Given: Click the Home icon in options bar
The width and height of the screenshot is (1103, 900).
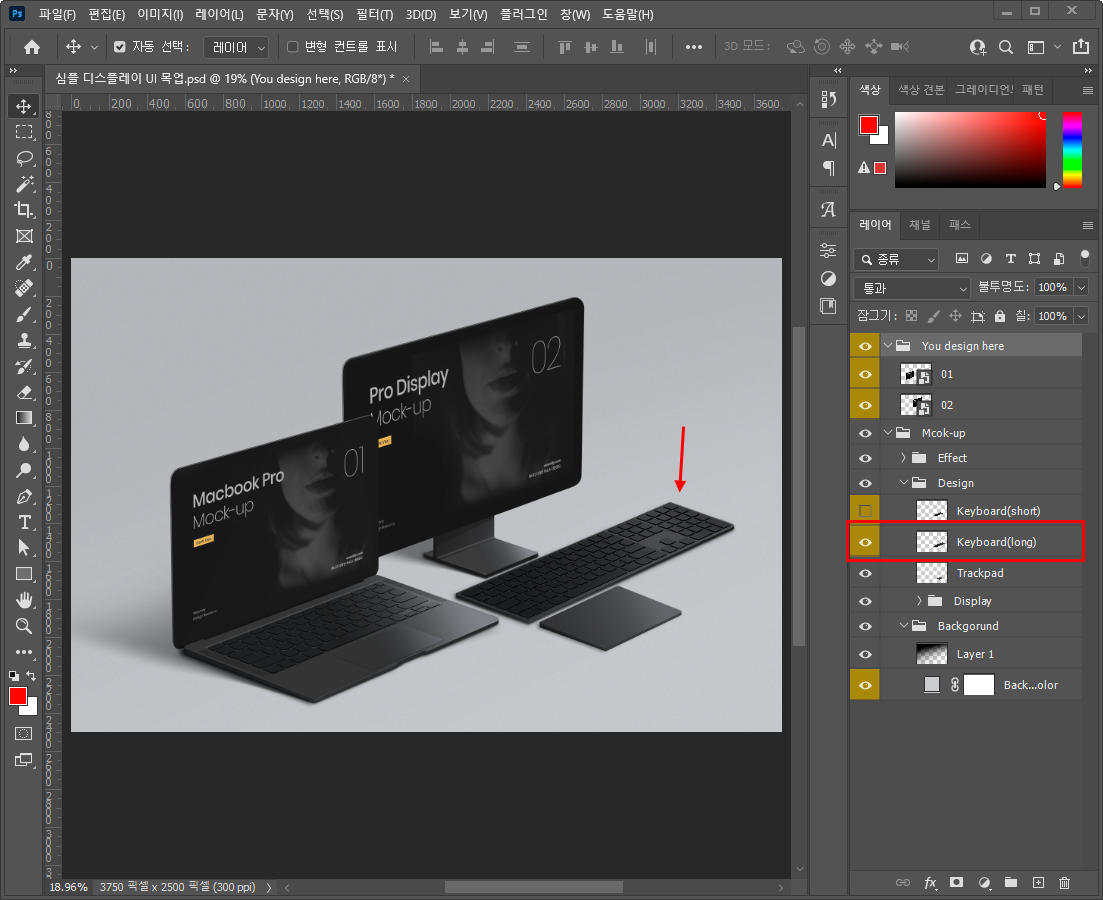Looking at the screenshot, I should click(32, 47).
